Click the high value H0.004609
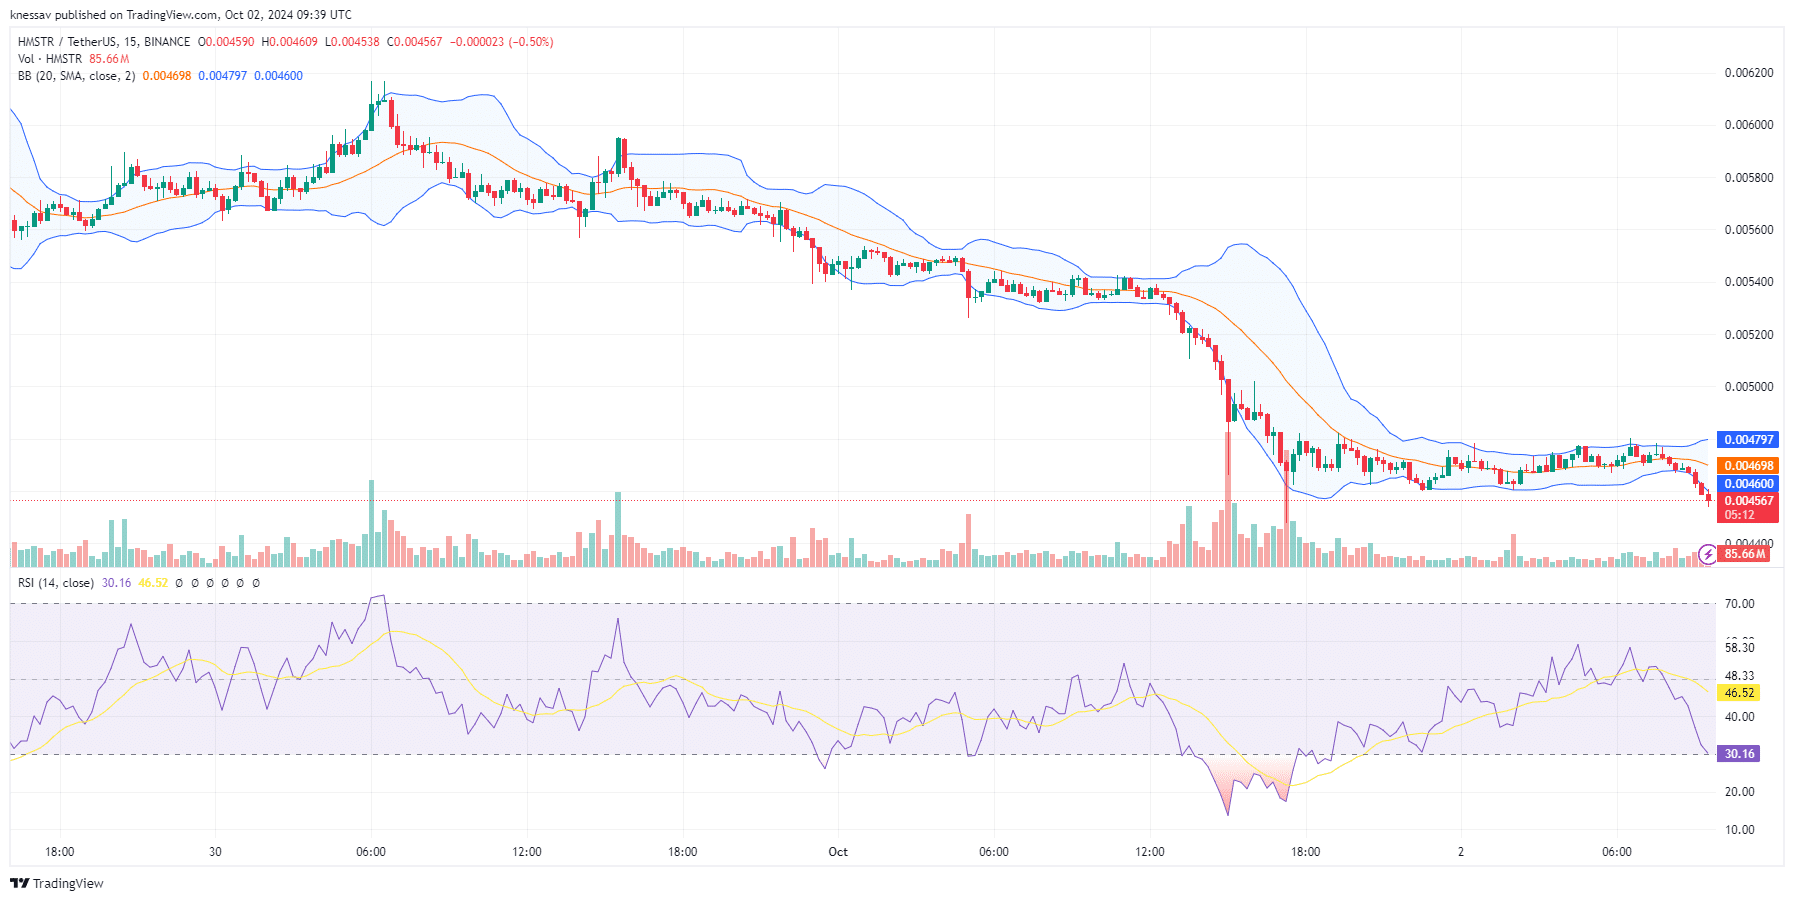 tap(290, 42)
